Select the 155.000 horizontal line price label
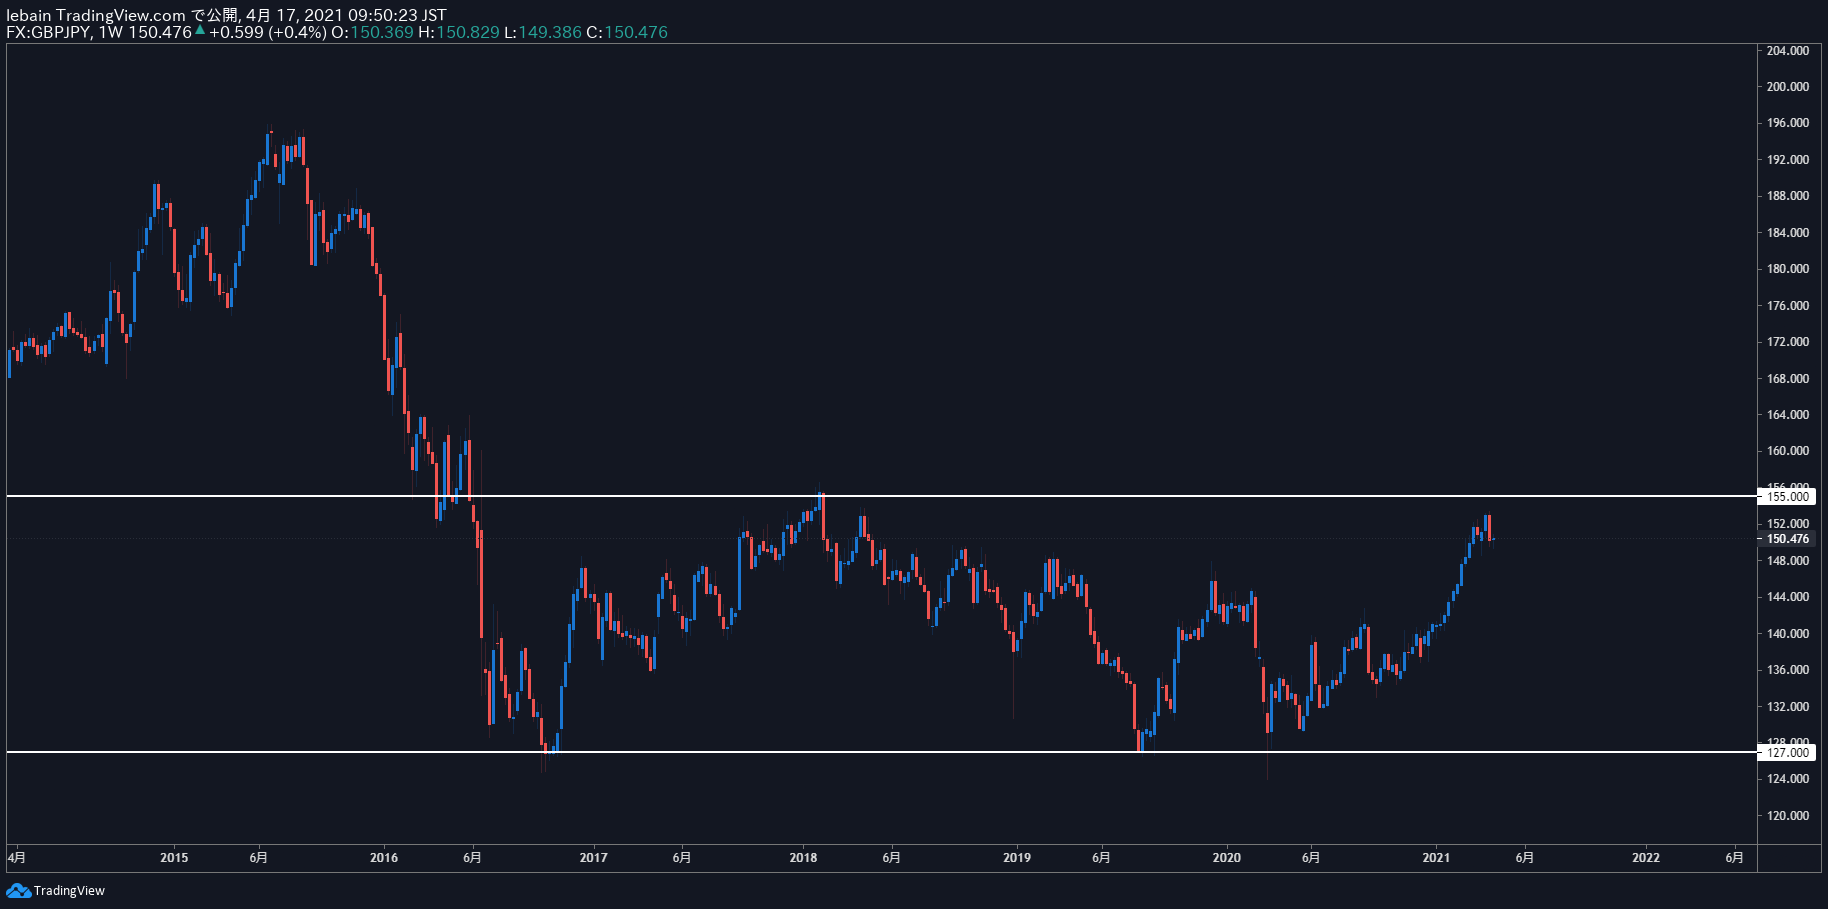The image size is (1828, 909). tap(1787, 497)
